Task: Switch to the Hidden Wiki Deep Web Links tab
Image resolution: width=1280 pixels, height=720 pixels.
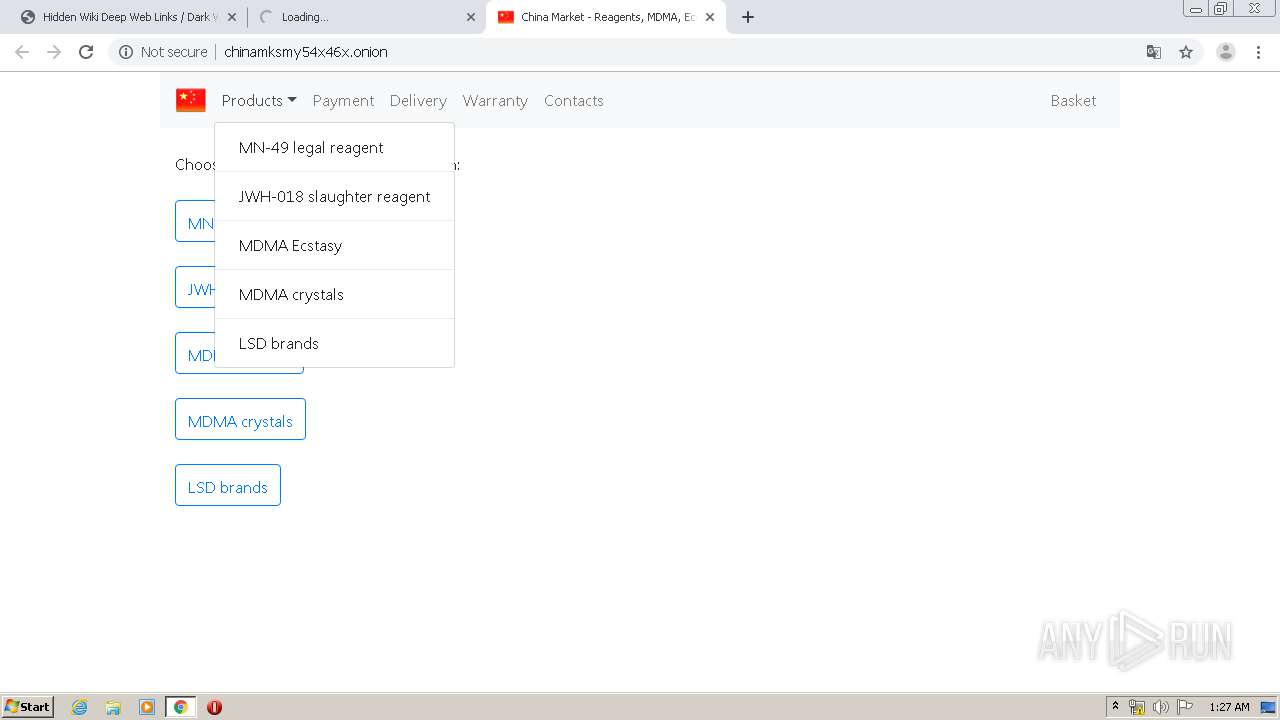Action: click(x=126, y=17)
